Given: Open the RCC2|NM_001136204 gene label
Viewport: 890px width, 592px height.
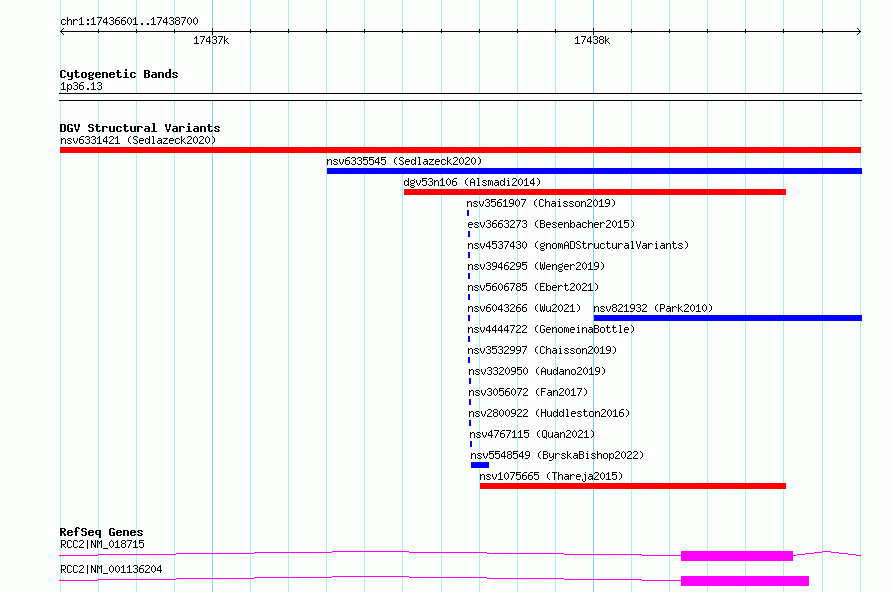Looking at the screenshot, I should pyautogui.click(x=111, y=569).
